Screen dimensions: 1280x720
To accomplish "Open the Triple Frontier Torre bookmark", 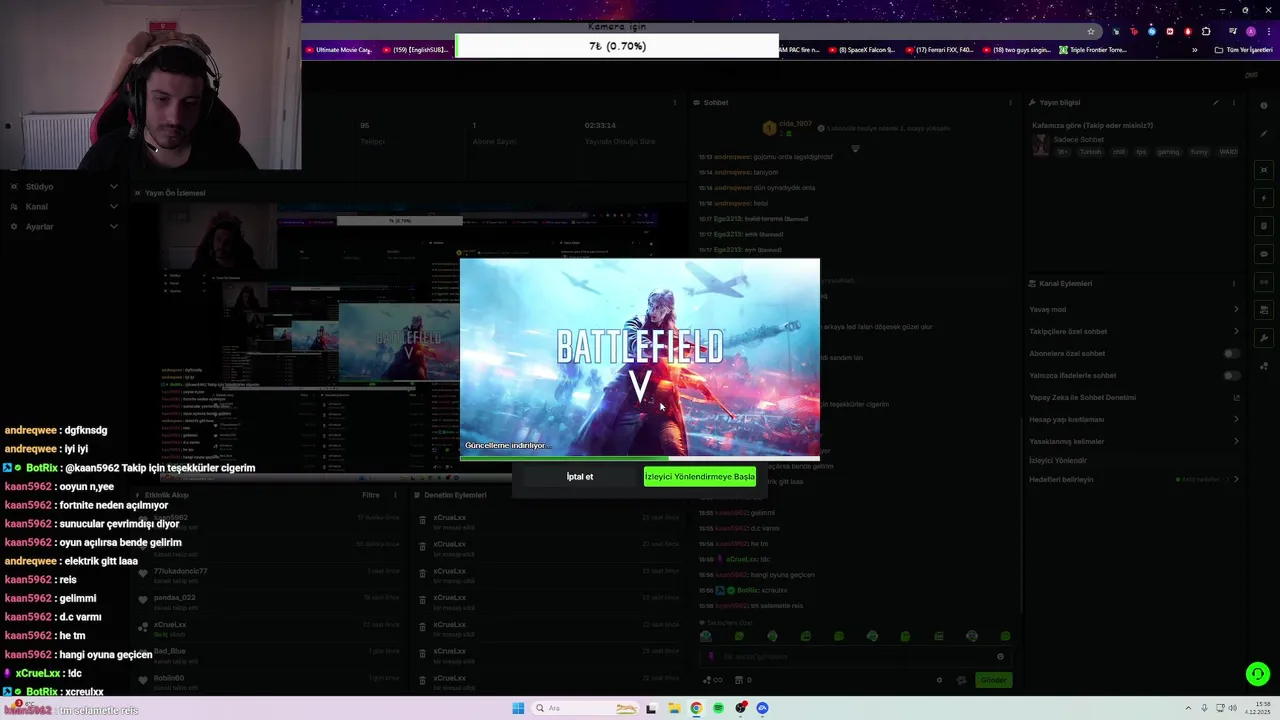I will click(1093, 49).
